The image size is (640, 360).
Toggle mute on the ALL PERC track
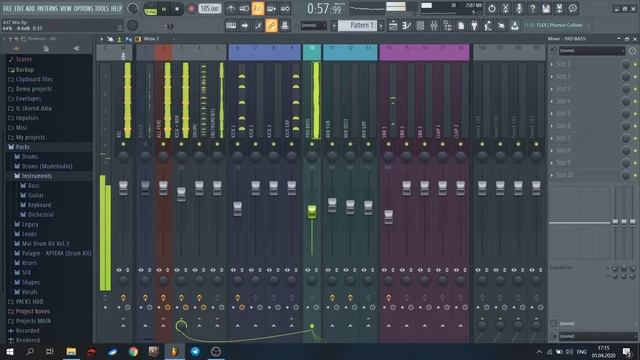tap(163, 144)
